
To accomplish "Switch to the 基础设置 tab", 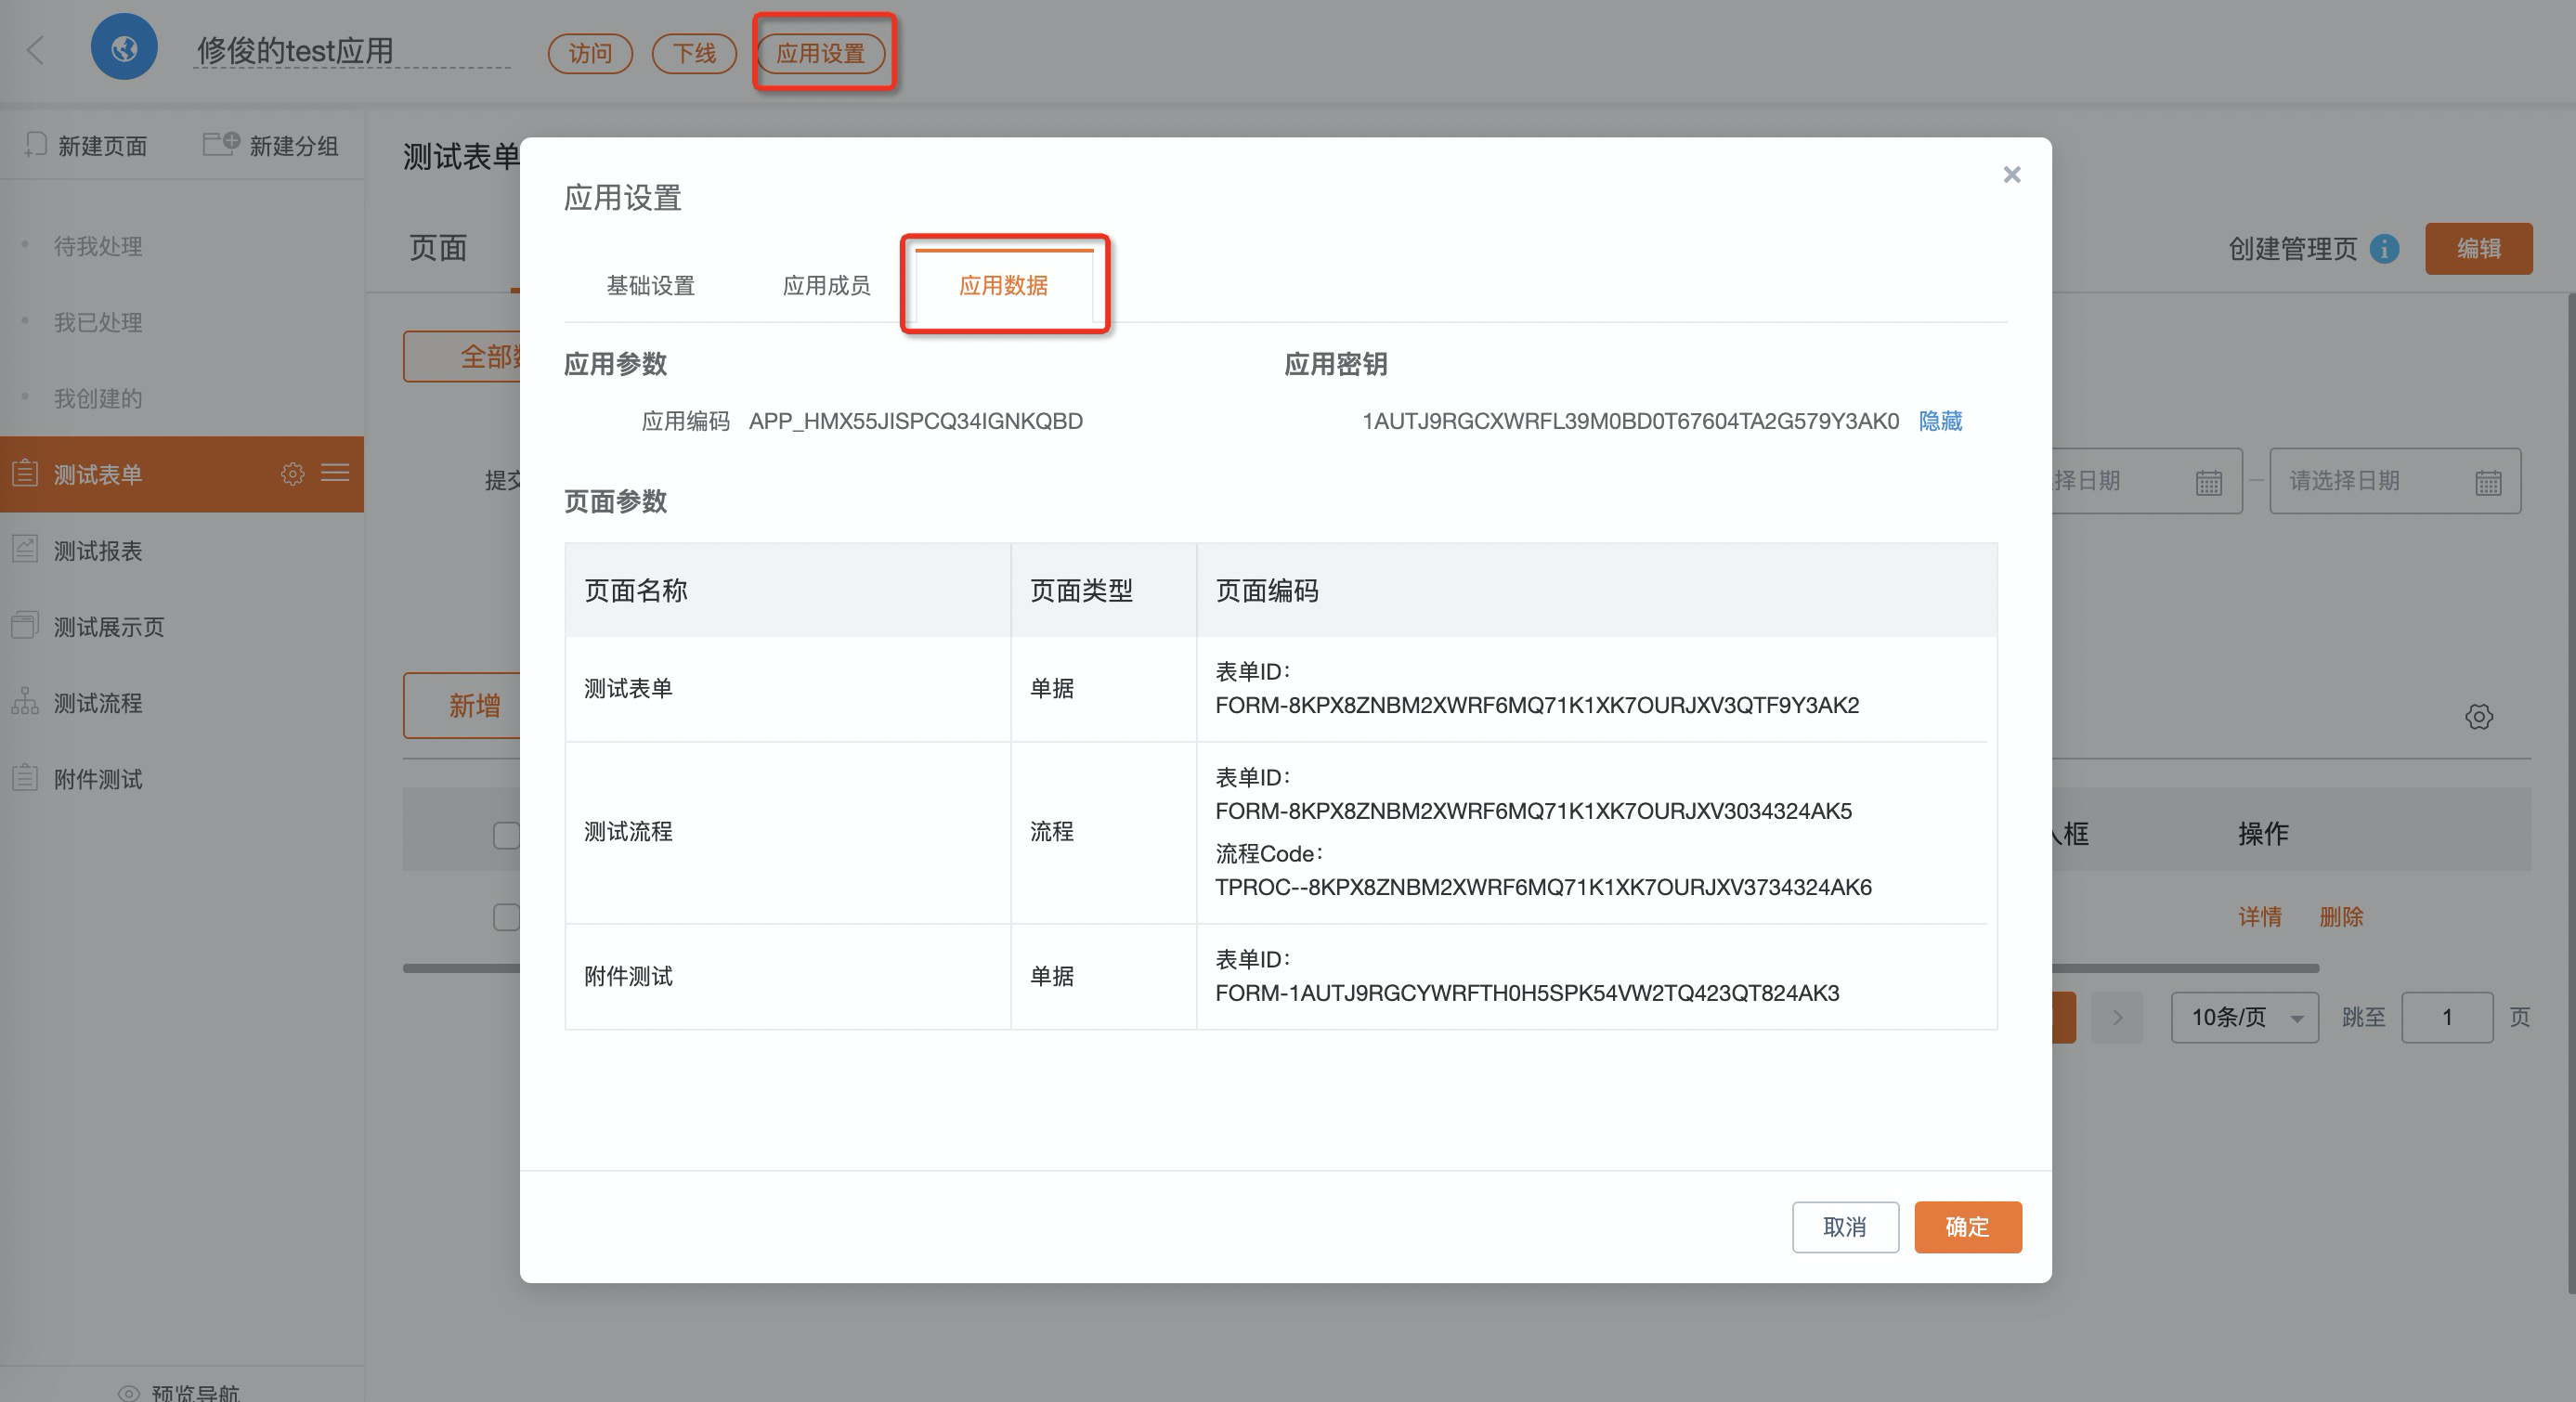I will click(650, 286).
